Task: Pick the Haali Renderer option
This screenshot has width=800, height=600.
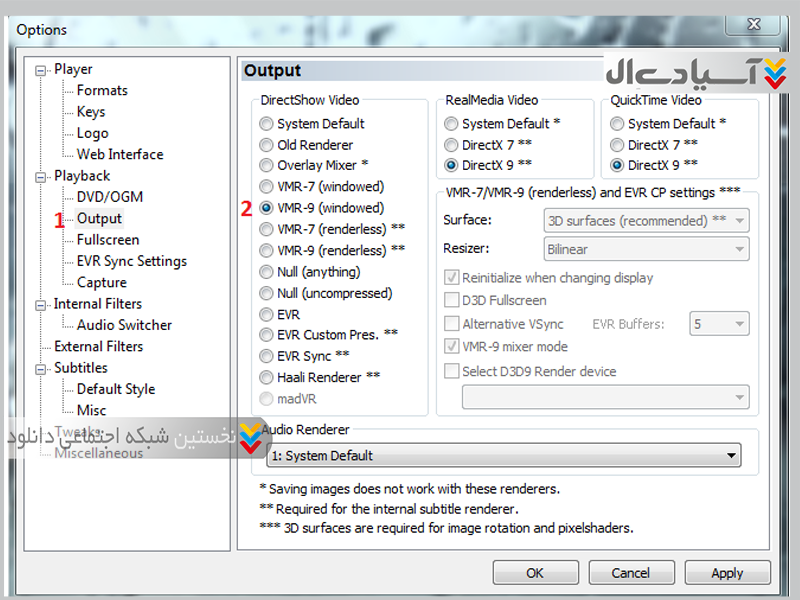Action: coord(266,378)
